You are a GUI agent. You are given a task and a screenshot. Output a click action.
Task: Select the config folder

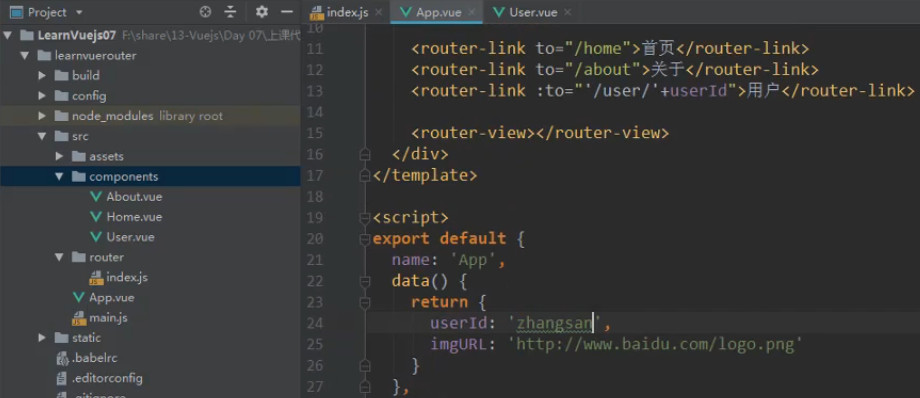89,96
